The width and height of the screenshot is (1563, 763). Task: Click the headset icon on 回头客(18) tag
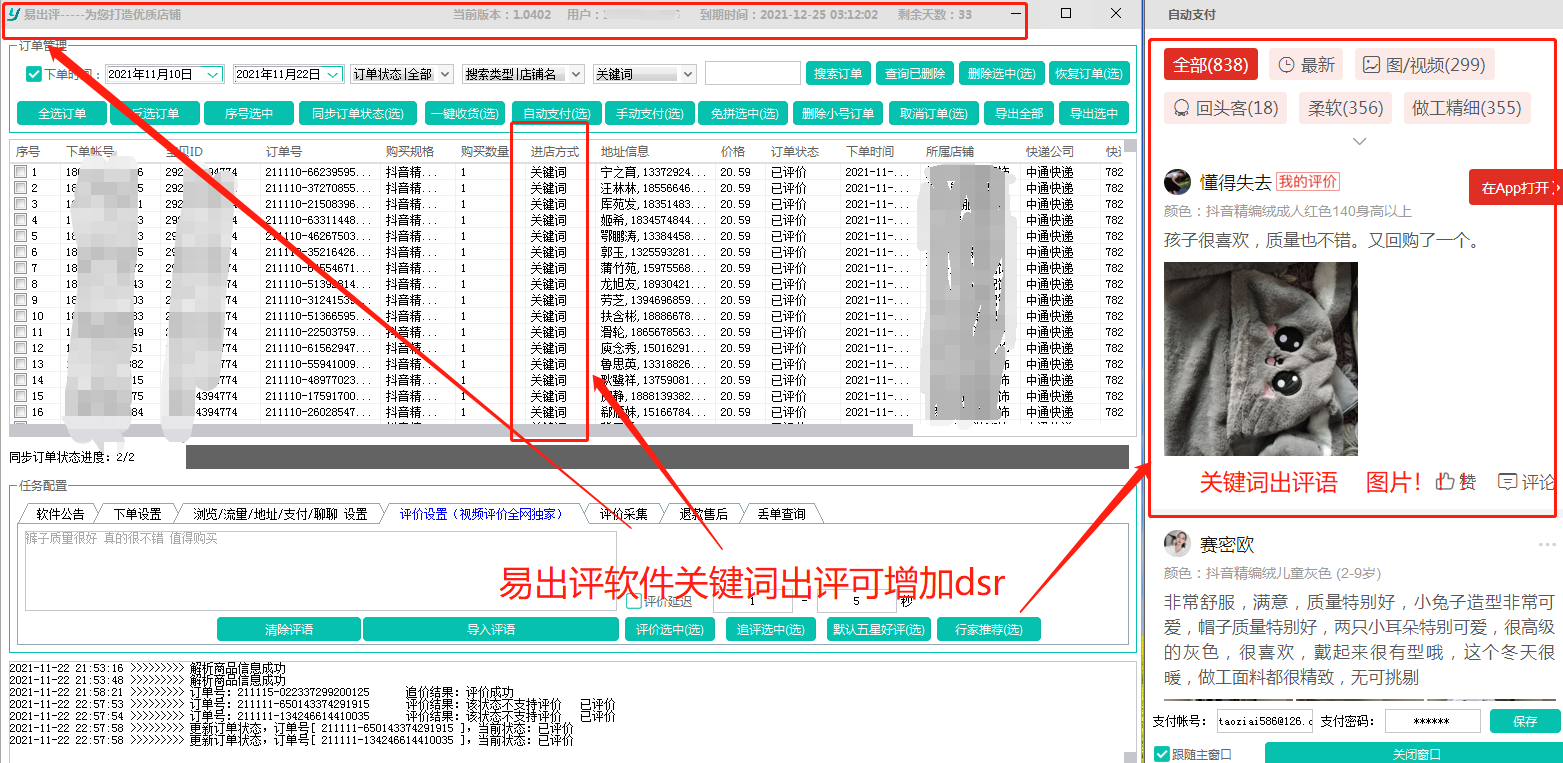(x=1180, y=107)
